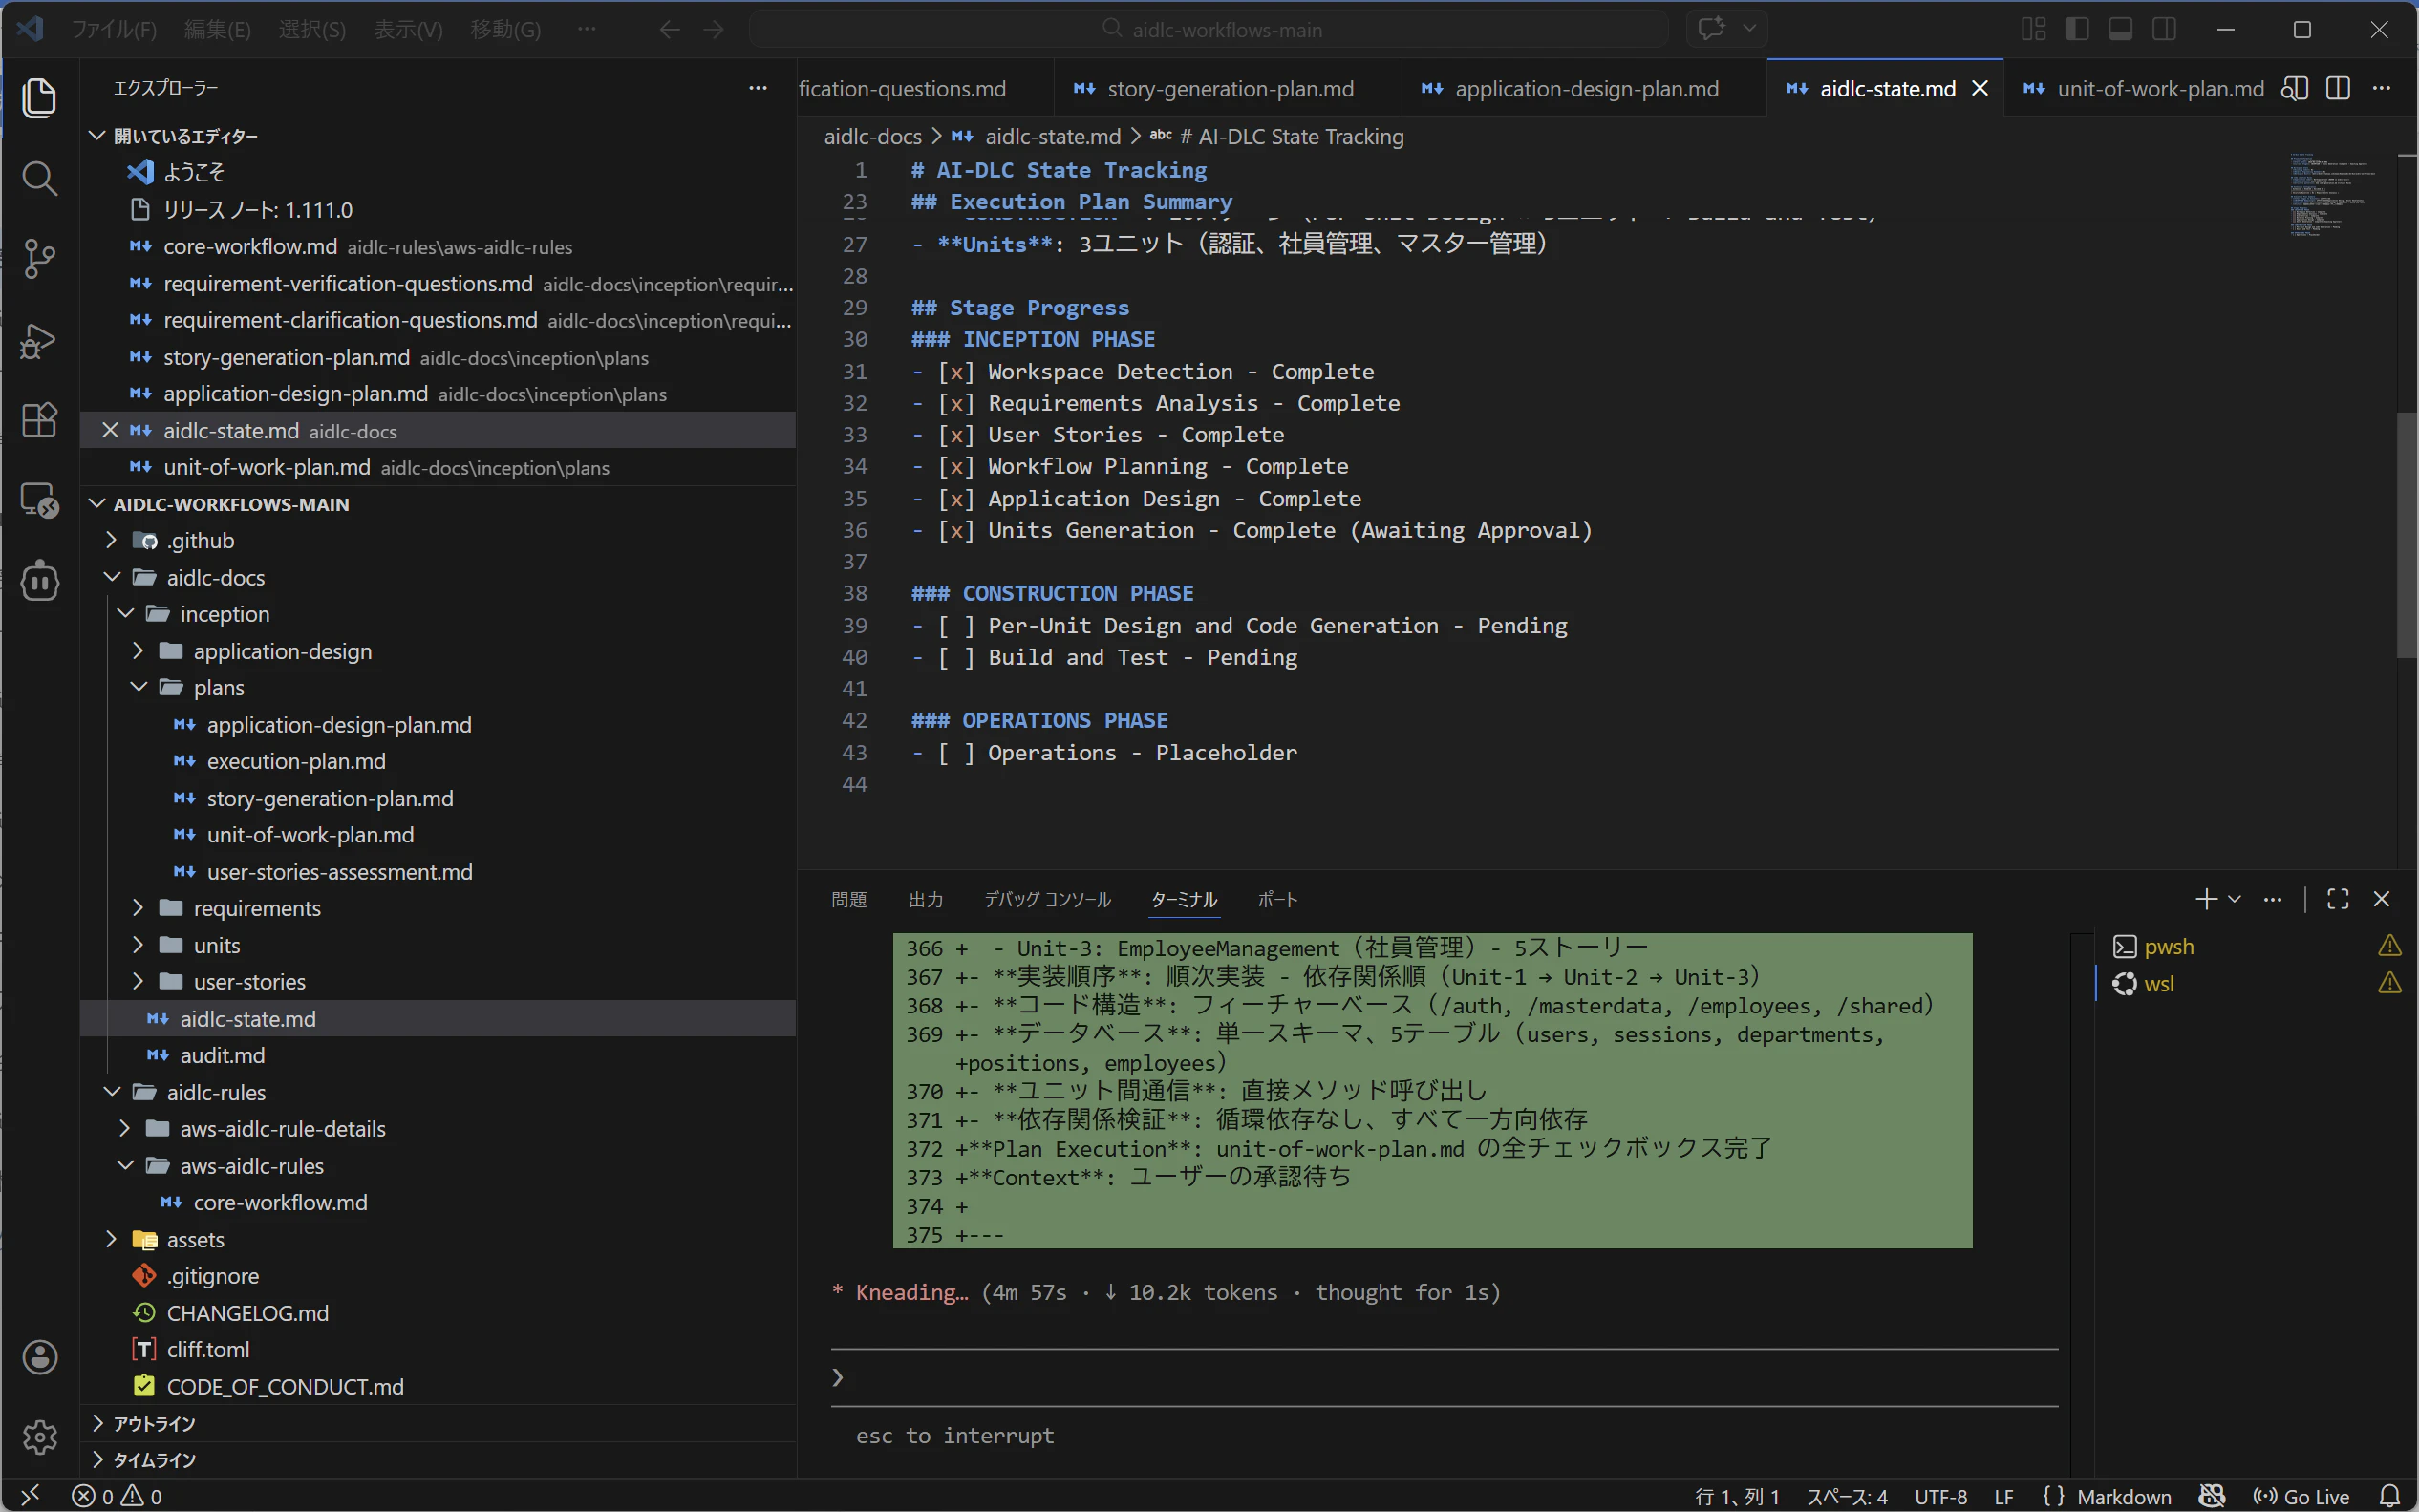Open the Copilot chat robot icon

tap(39, 581)
